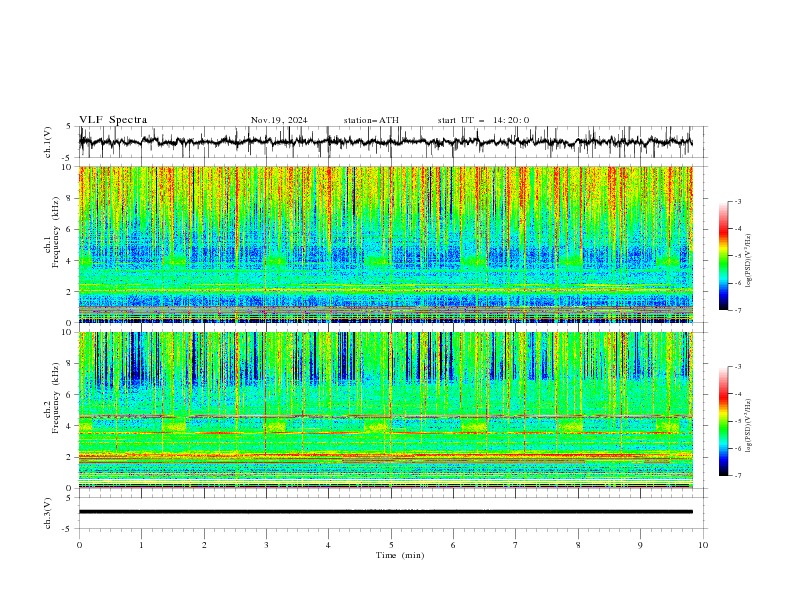Click the '6' kHz tick of ch.1 spectrogram
The height and width of the screenshot is (612, 792).
click(70, 229)
